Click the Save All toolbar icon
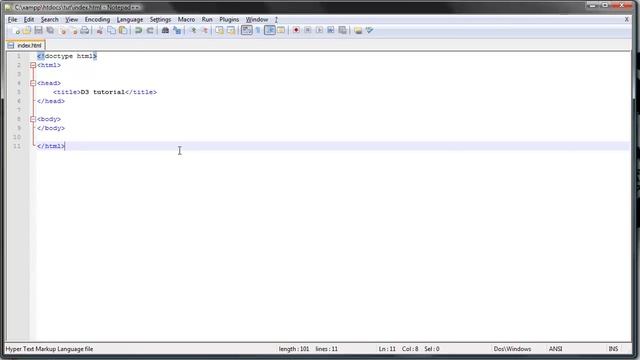 coord(50,31)
